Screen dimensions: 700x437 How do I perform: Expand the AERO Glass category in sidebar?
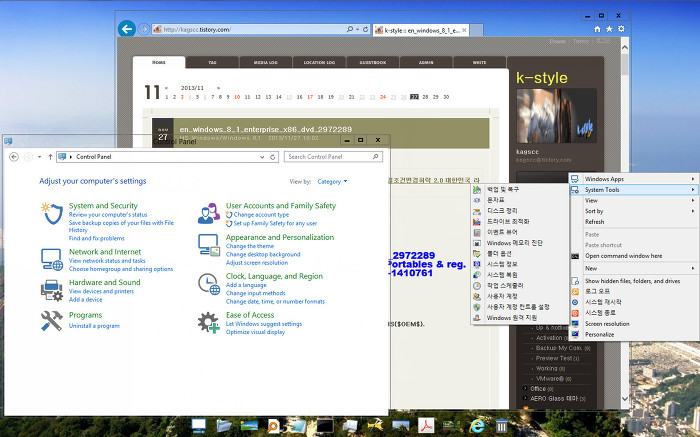coord(525,398)
